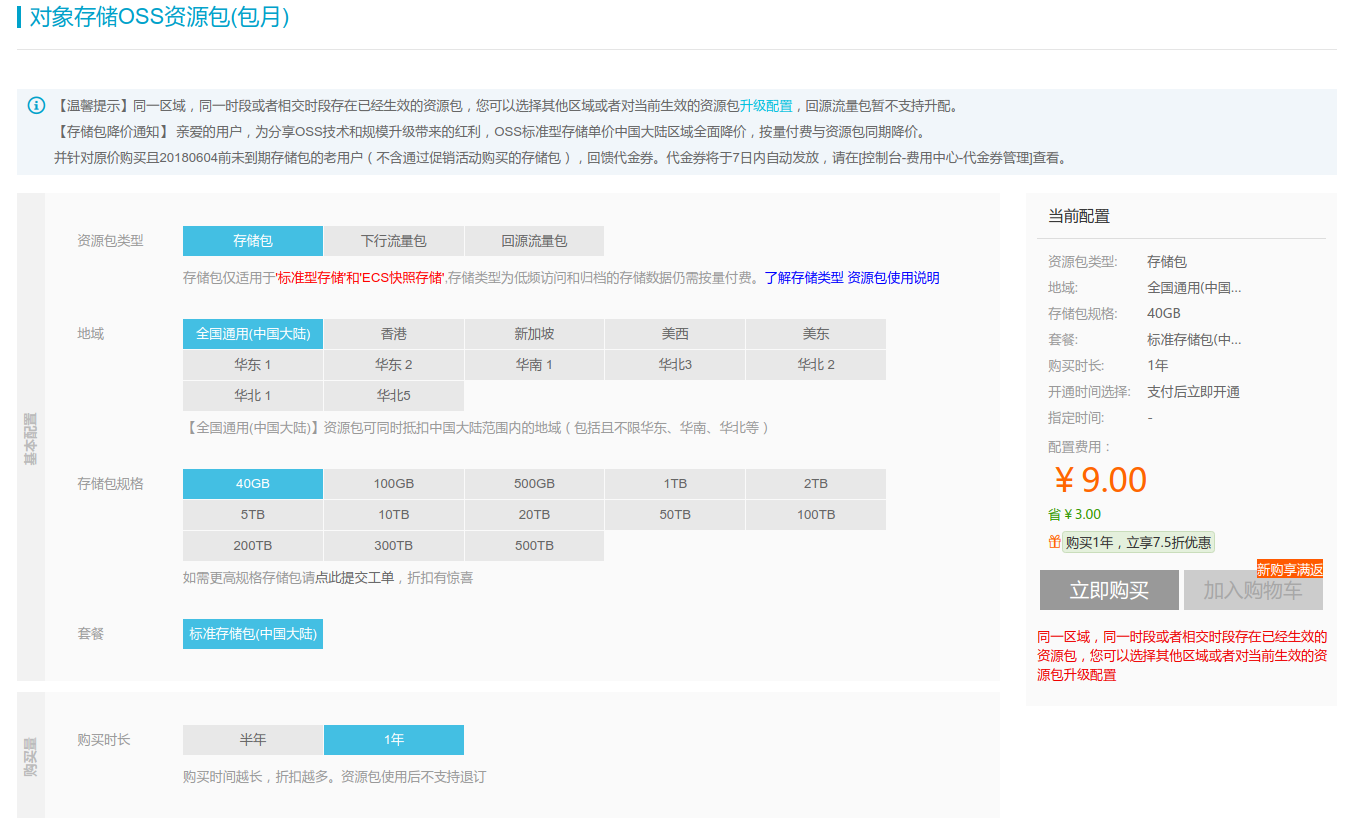Select 20TB storage package size

point(534,515)
